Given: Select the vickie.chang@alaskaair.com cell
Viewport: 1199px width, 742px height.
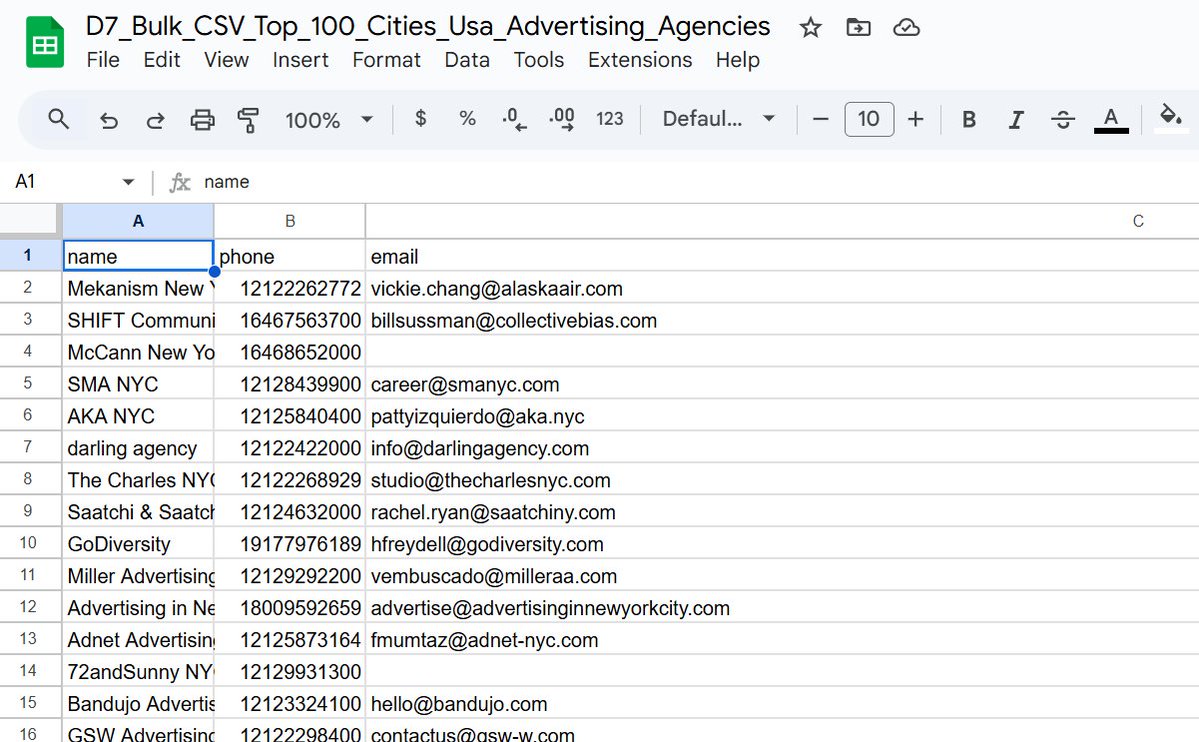Looking at the screenshot, I should (x=782, y=288).
